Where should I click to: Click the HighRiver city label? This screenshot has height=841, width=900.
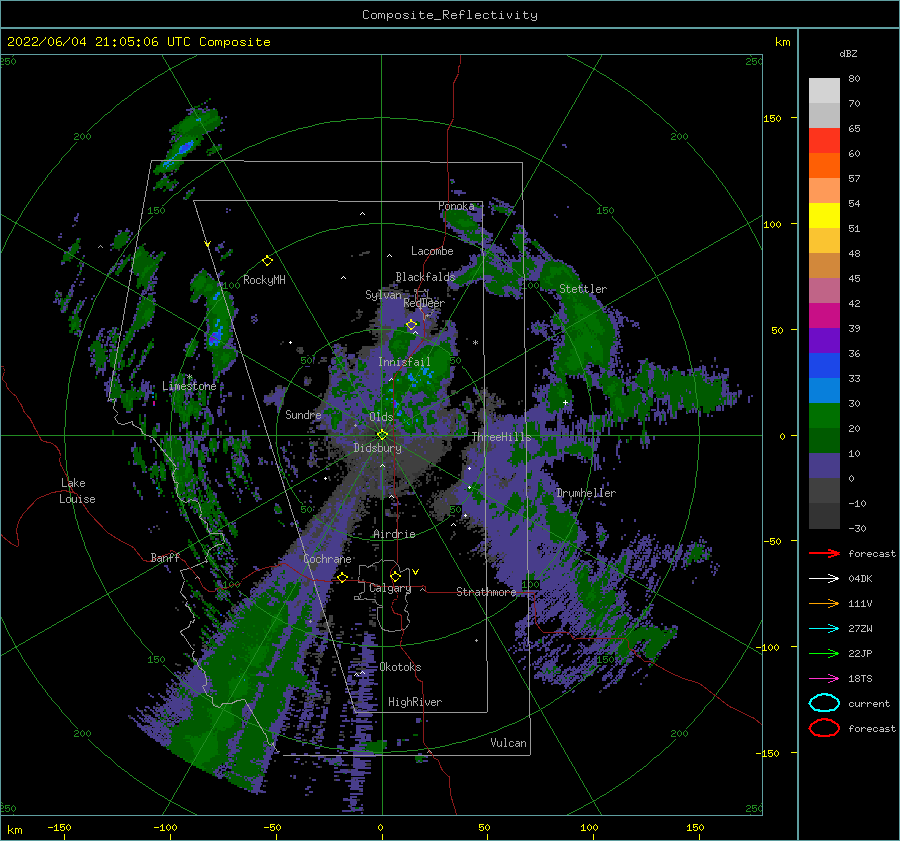(415, 702)
